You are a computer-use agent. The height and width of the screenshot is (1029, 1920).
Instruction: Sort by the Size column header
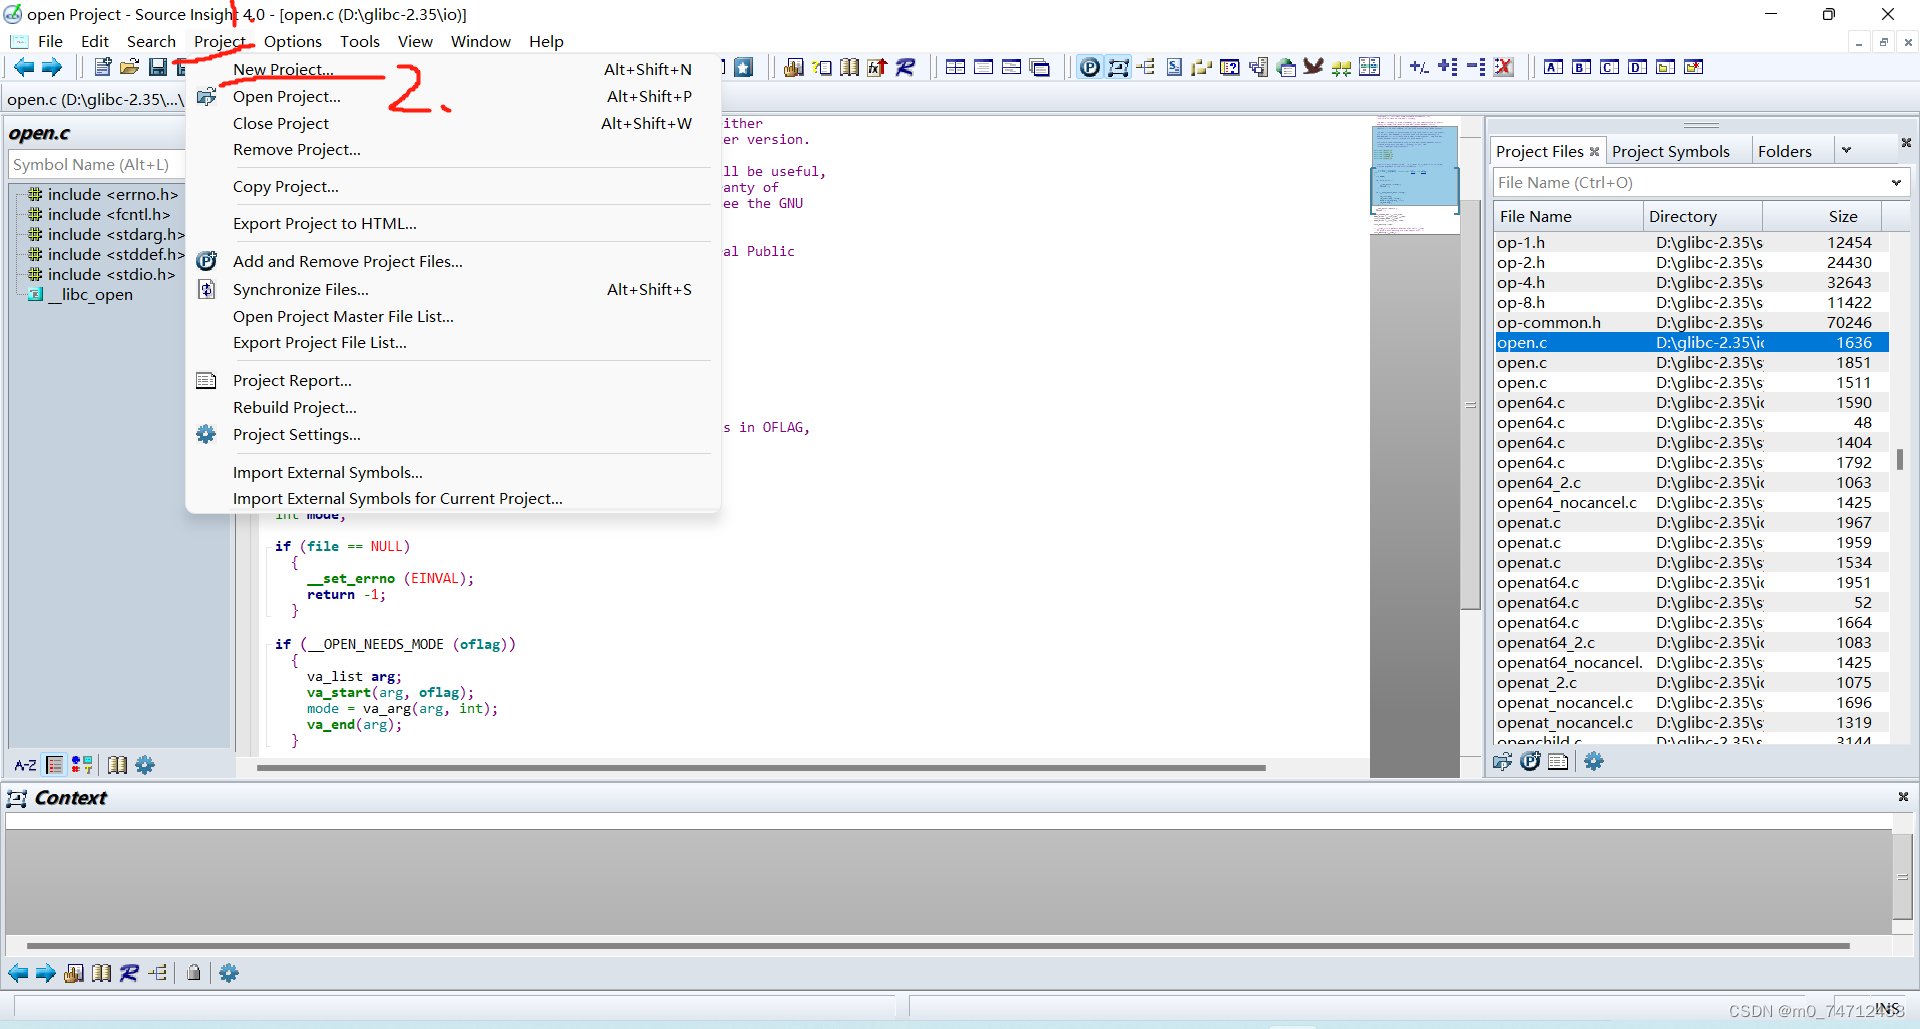point(1822,216)
